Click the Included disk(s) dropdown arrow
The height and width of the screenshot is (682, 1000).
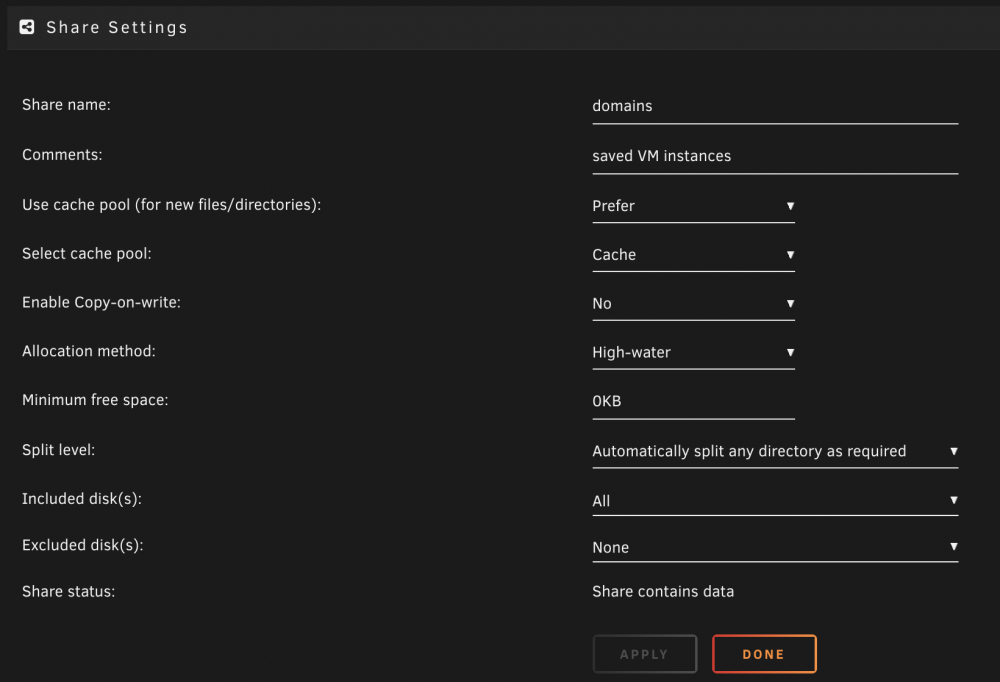tap(953, 500)
